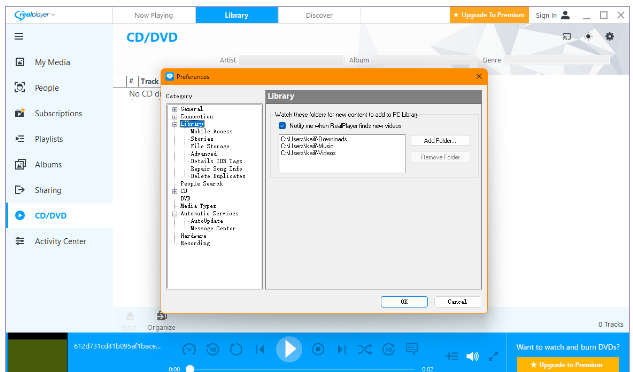This screenshot has width=633, height=372.
Task: Expand the CD category node
Action: 175,191
